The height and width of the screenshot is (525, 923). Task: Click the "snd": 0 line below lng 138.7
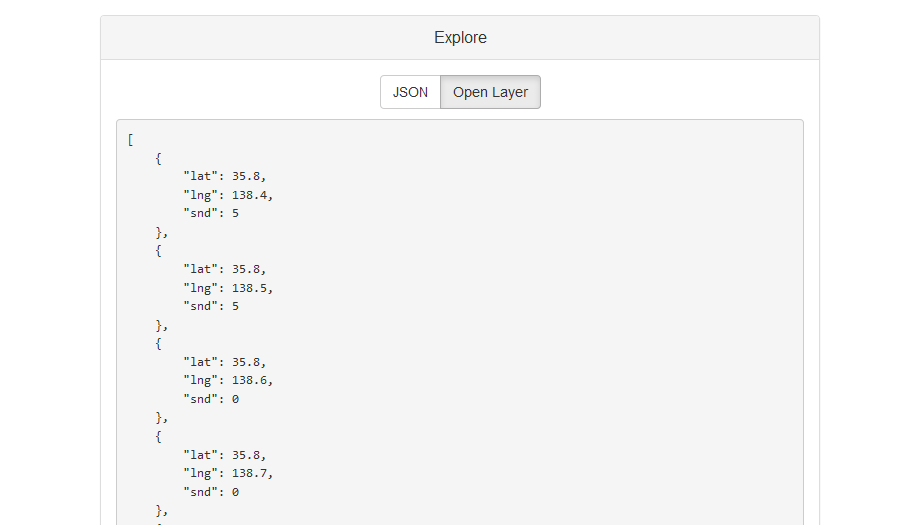(x=211, y=492)
